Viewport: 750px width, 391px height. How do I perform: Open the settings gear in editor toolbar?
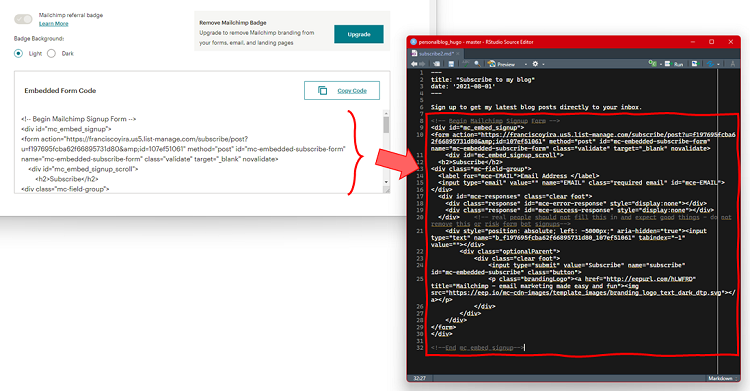point(535,64)
